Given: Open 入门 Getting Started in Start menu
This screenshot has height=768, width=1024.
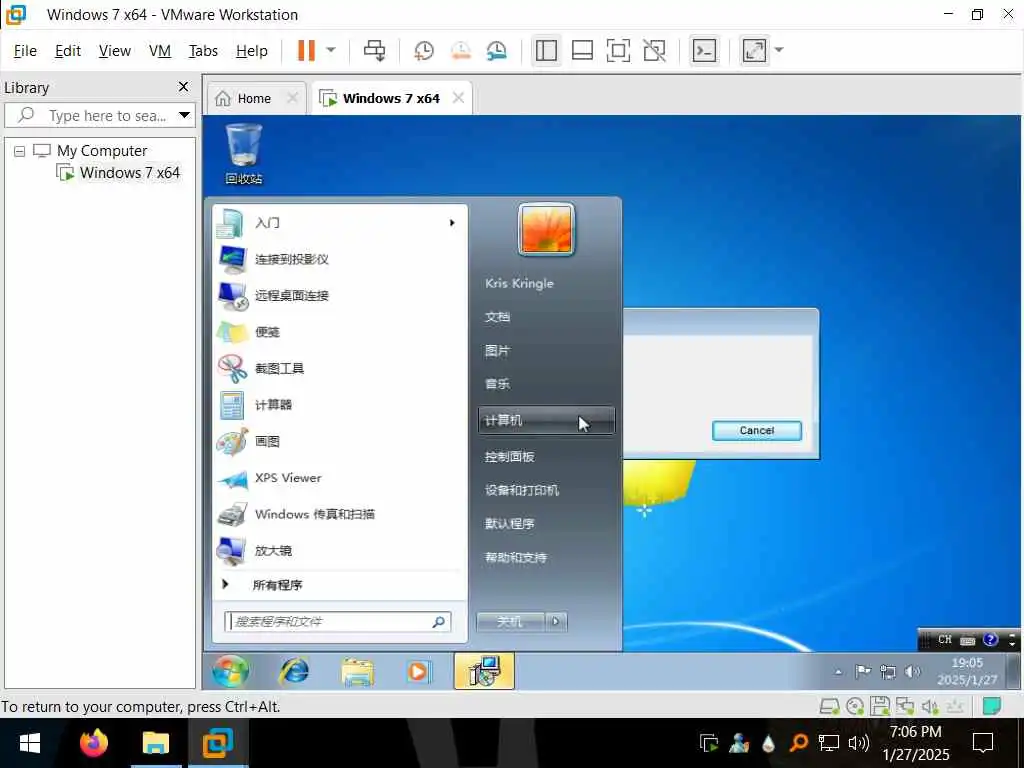Looking at the screenshot, I should 340,223.
